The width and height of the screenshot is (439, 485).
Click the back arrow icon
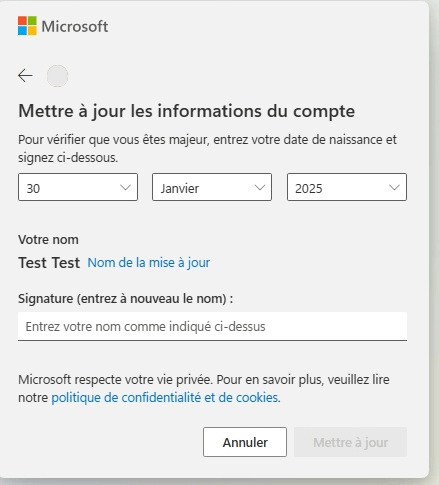25,76
